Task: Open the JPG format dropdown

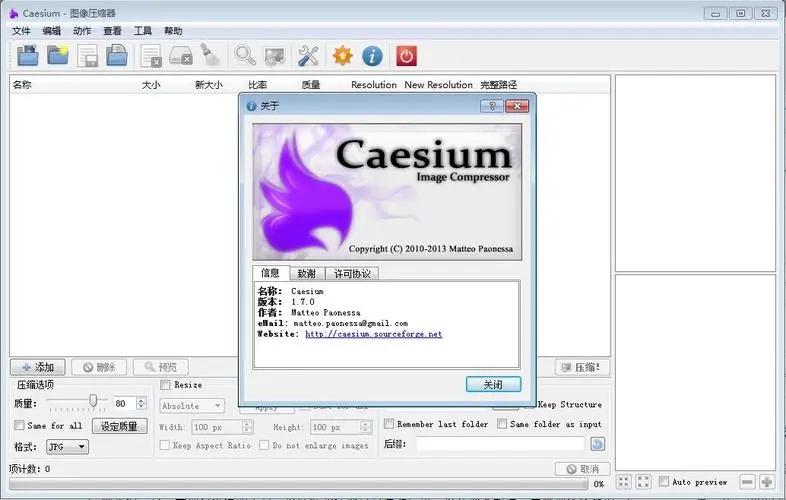Action: pos(67,446)
